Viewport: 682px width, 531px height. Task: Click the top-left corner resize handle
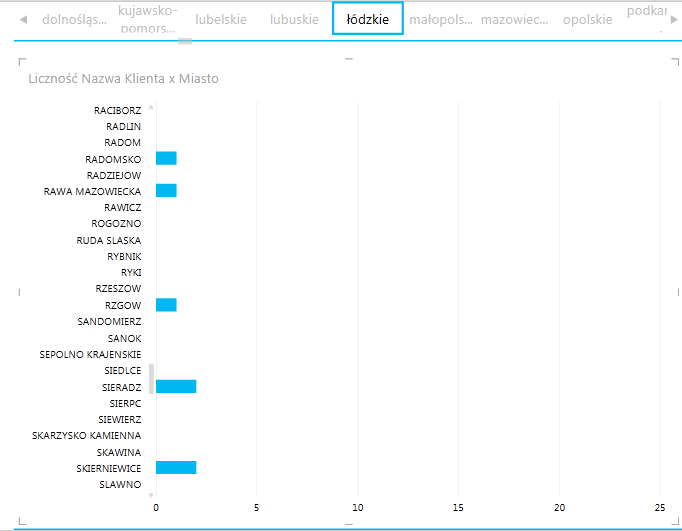pyautogui.click(x=23, y=63)
